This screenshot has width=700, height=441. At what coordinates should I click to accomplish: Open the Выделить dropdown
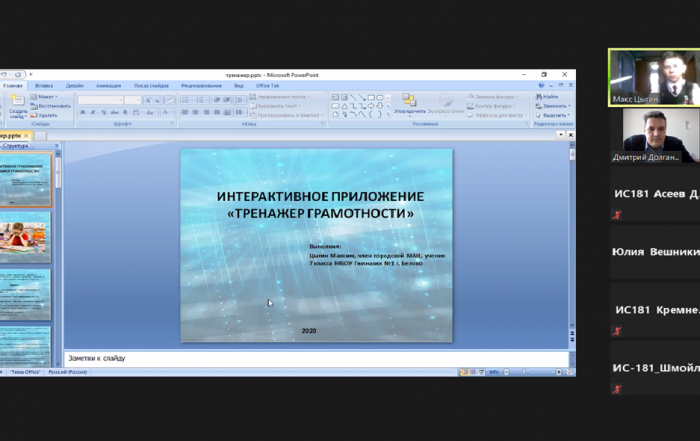pos(553,115)
